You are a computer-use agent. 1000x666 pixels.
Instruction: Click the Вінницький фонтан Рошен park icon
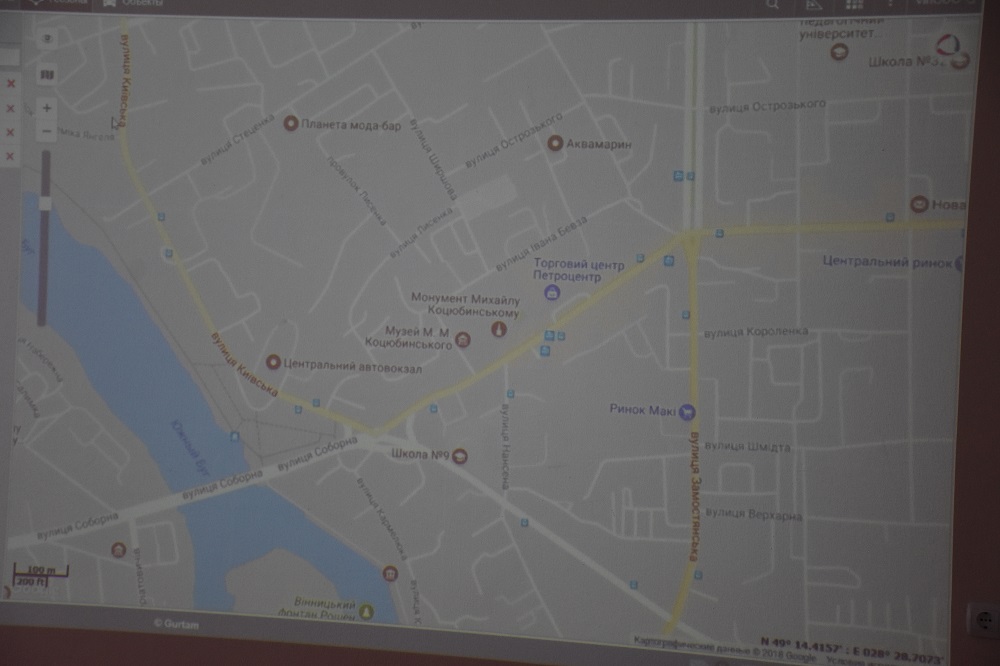click(x=366, y=612)
